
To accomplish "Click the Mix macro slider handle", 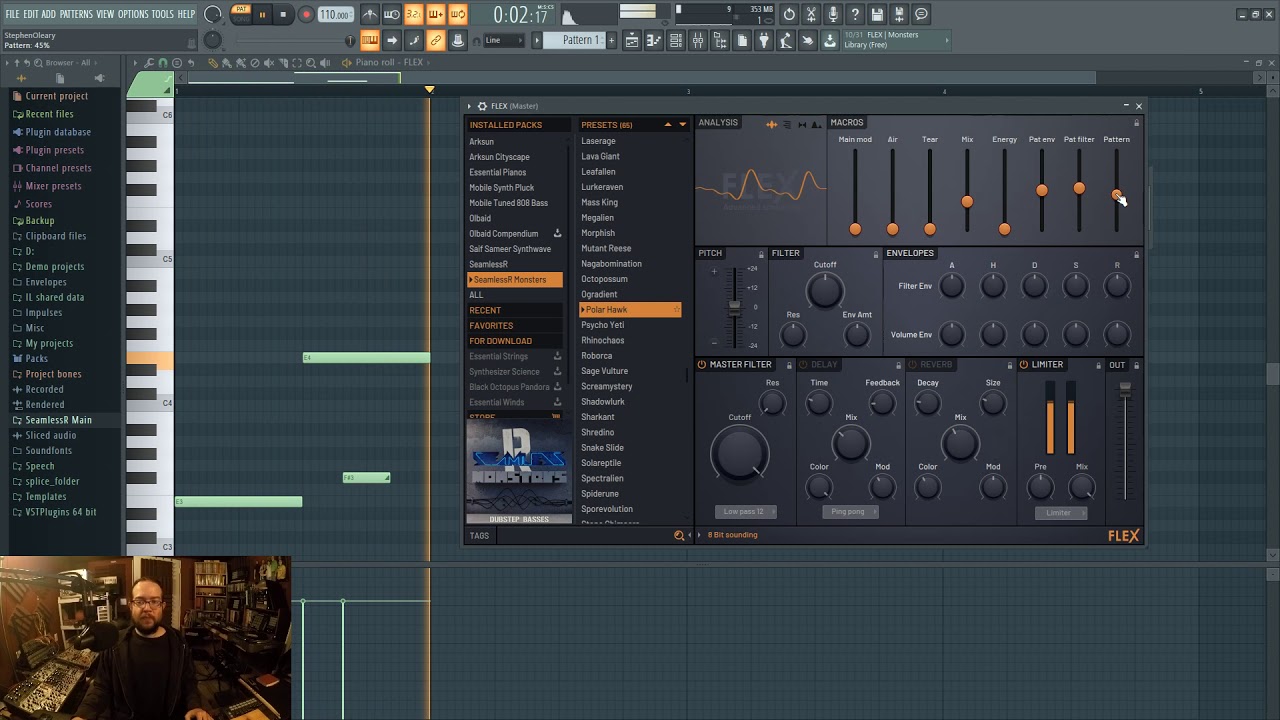I will [967, 202].
